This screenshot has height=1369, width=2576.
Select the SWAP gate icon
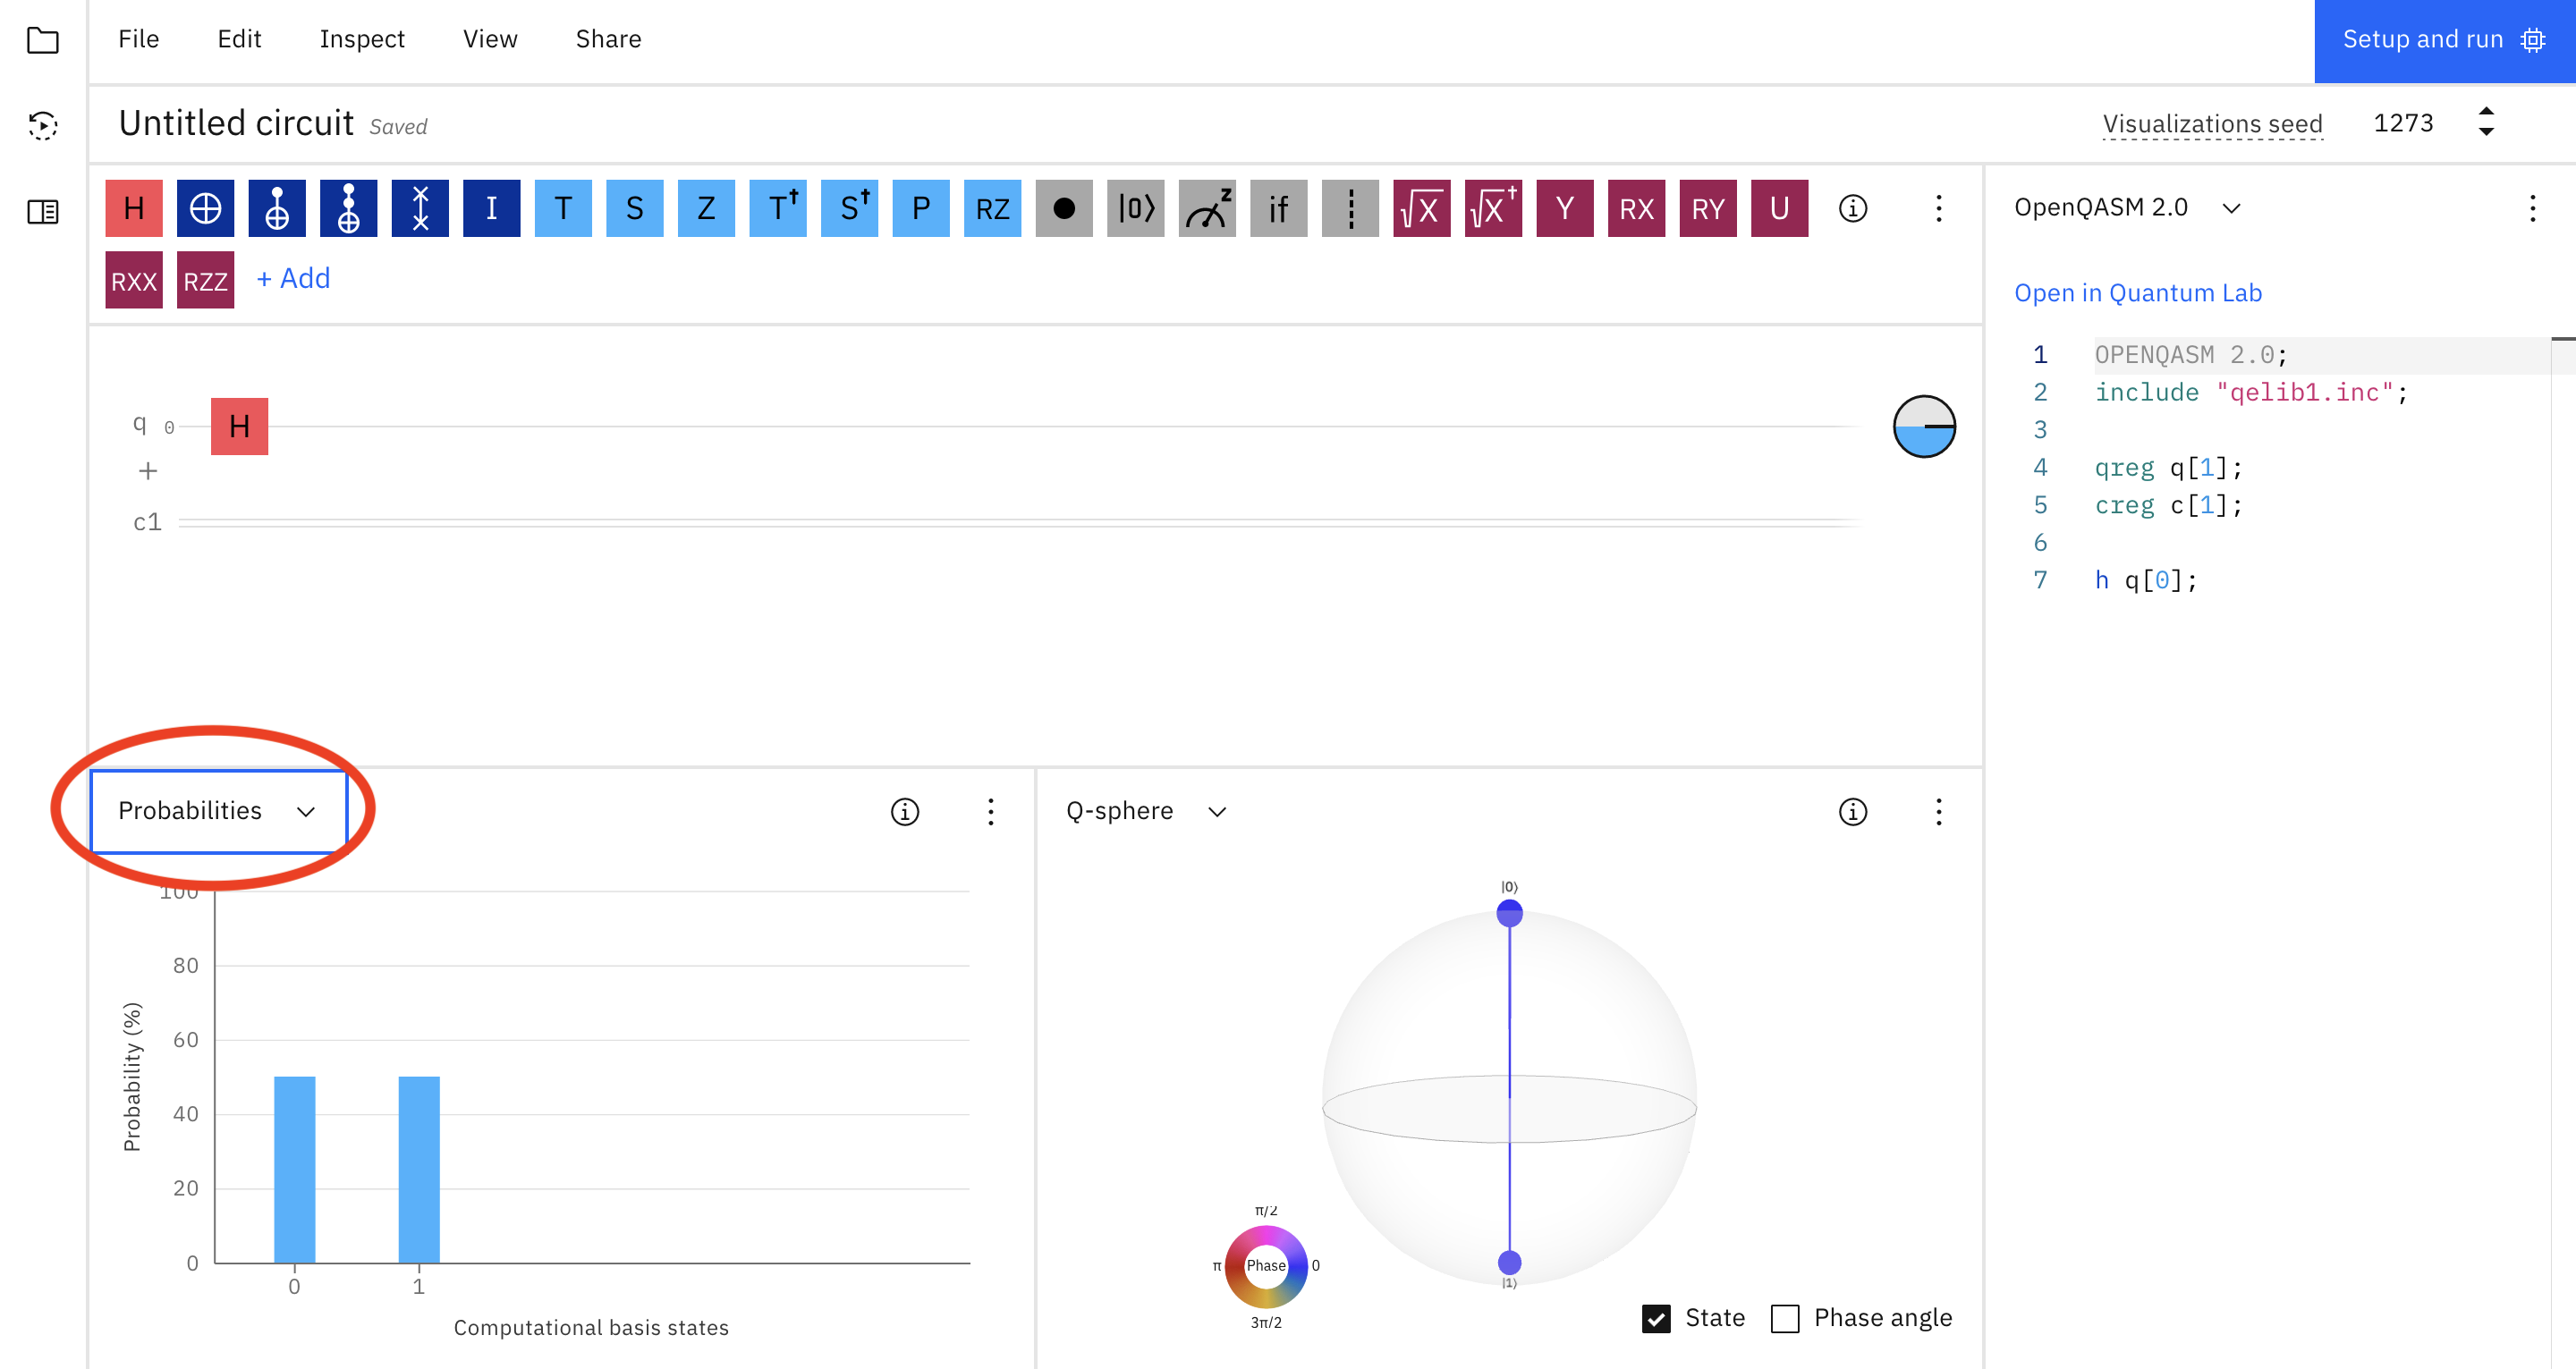(x=420, y=208)
